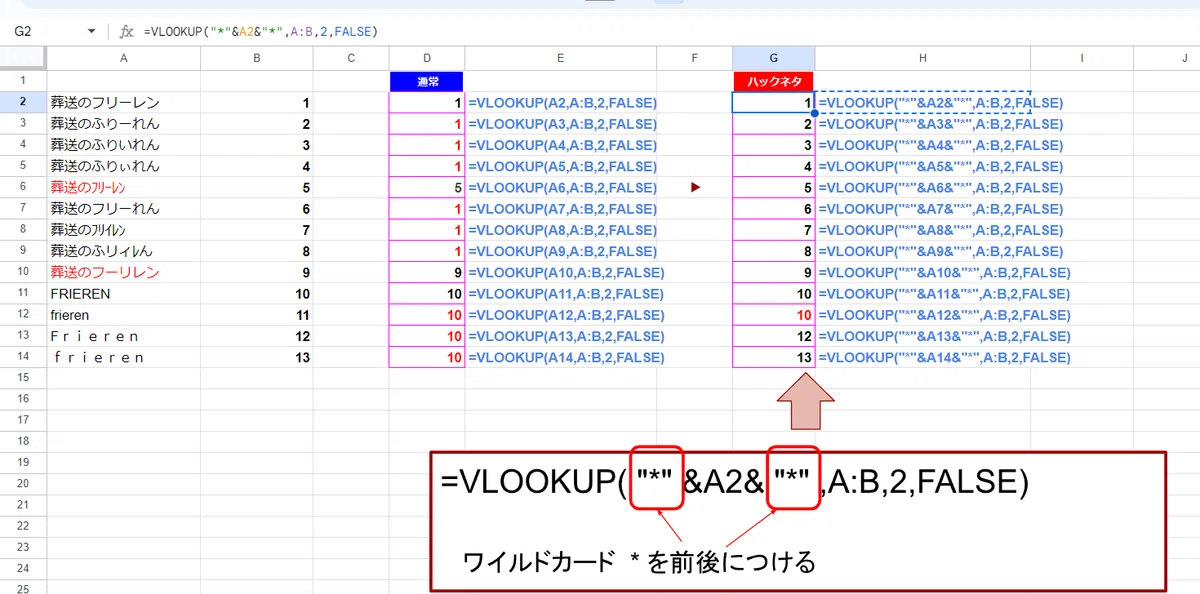Click the select-all corner of the grid
The width and height of the screenshot is (1200, 594).
pos(23,59)
